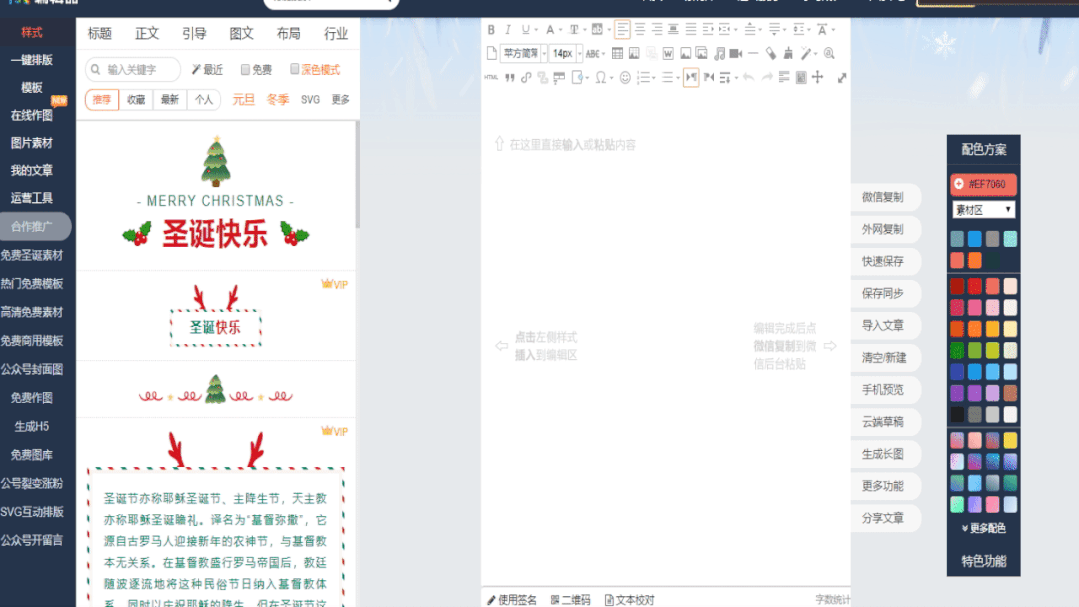This screenshot has width=1079, height=607.
Task: Open 我的文章 in left sidebar
Action: pos(32,170)
